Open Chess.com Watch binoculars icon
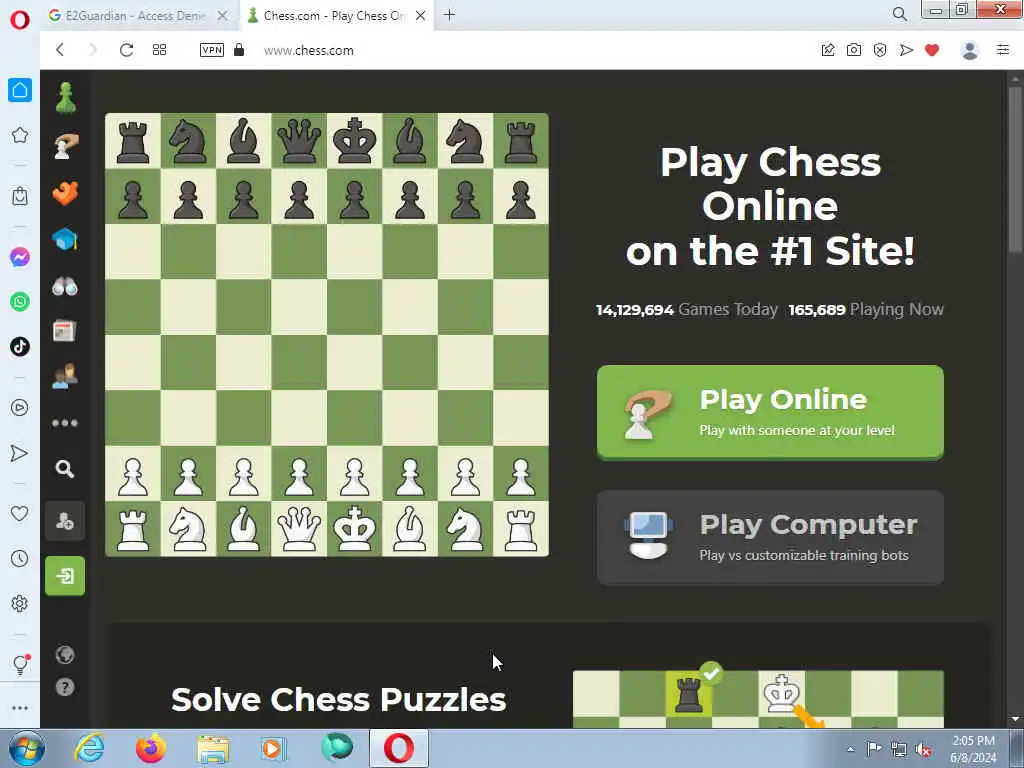This screenshot has height=768, width=1024. [65, 286]
